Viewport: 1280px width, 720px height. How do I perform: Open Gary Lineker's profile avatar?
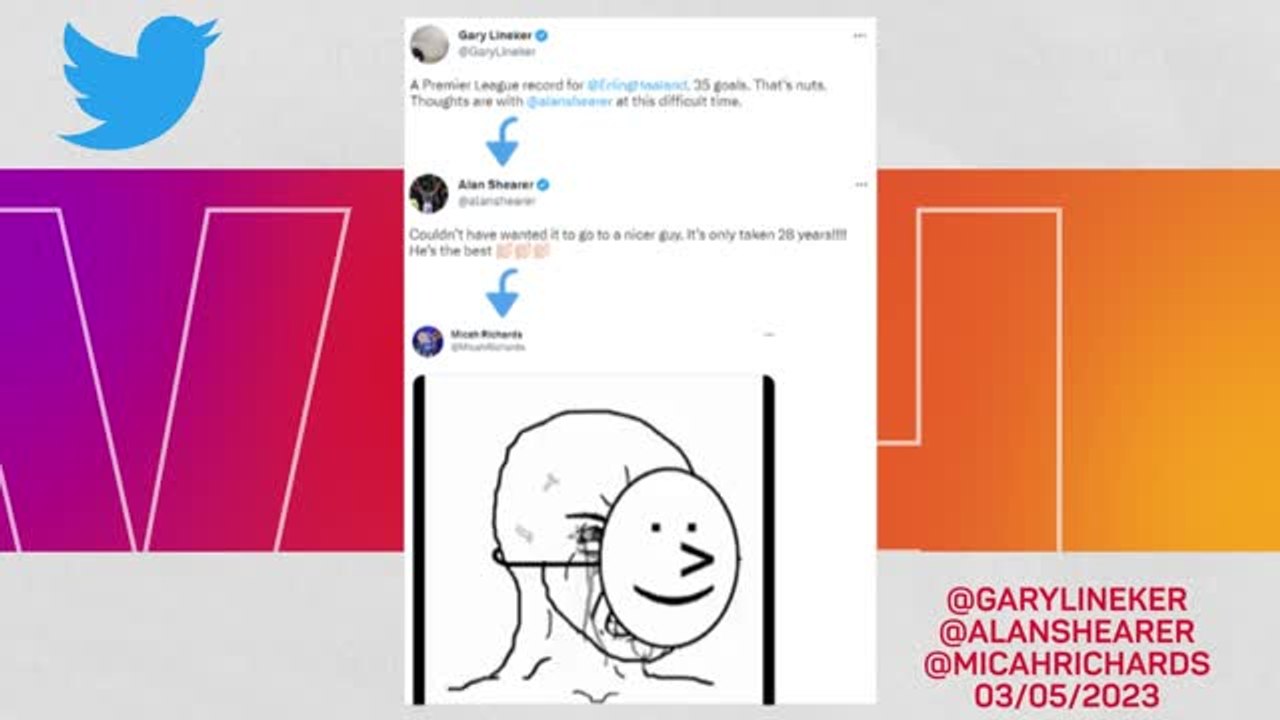click(x=429, y=44)
